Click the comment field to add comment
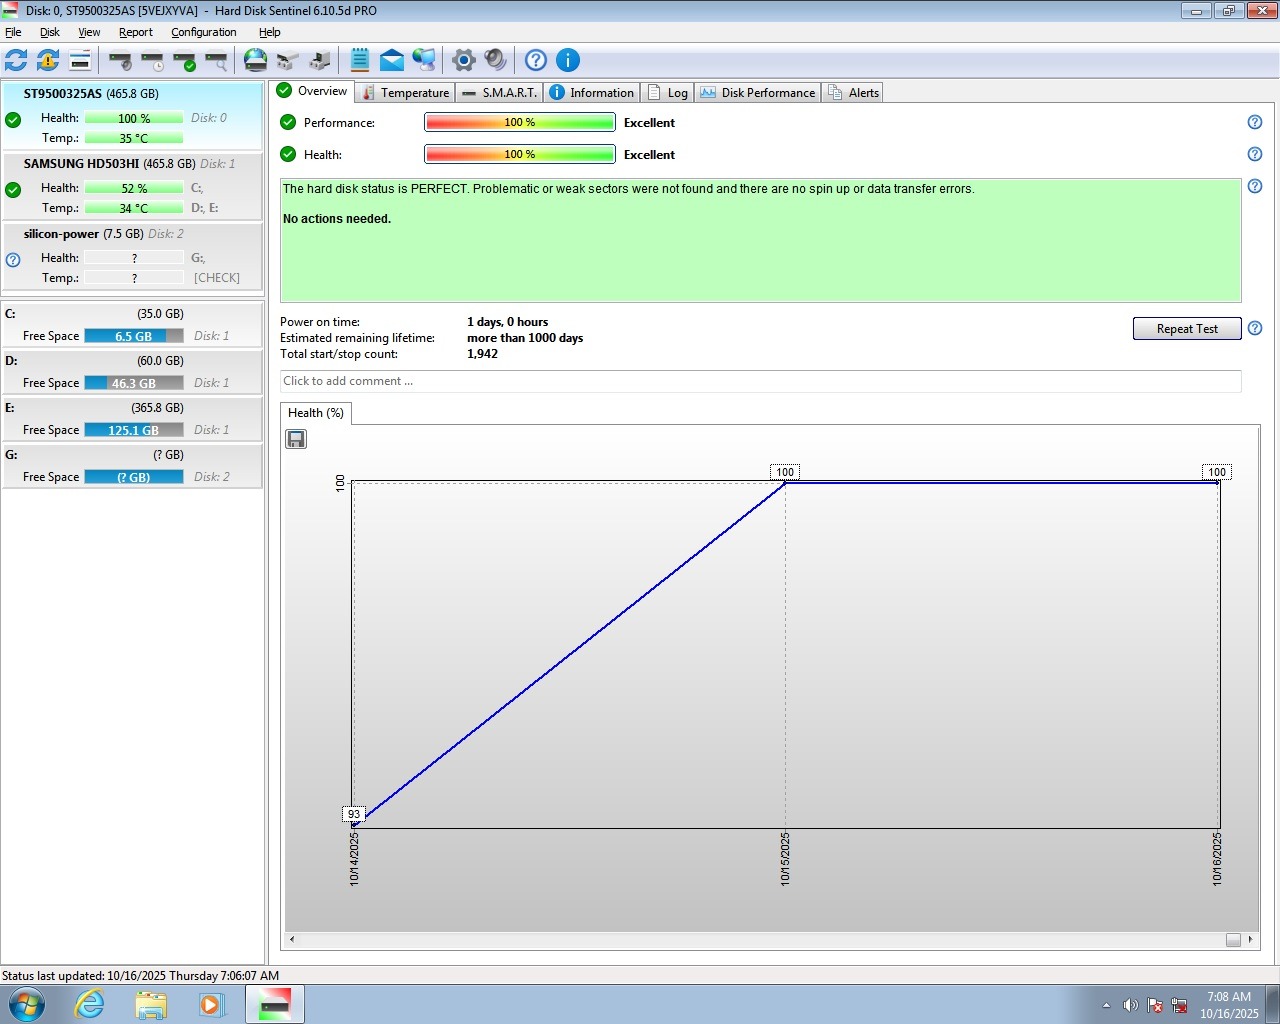This screenshot has height=1024, width=1280. click(x=760, y=381)
